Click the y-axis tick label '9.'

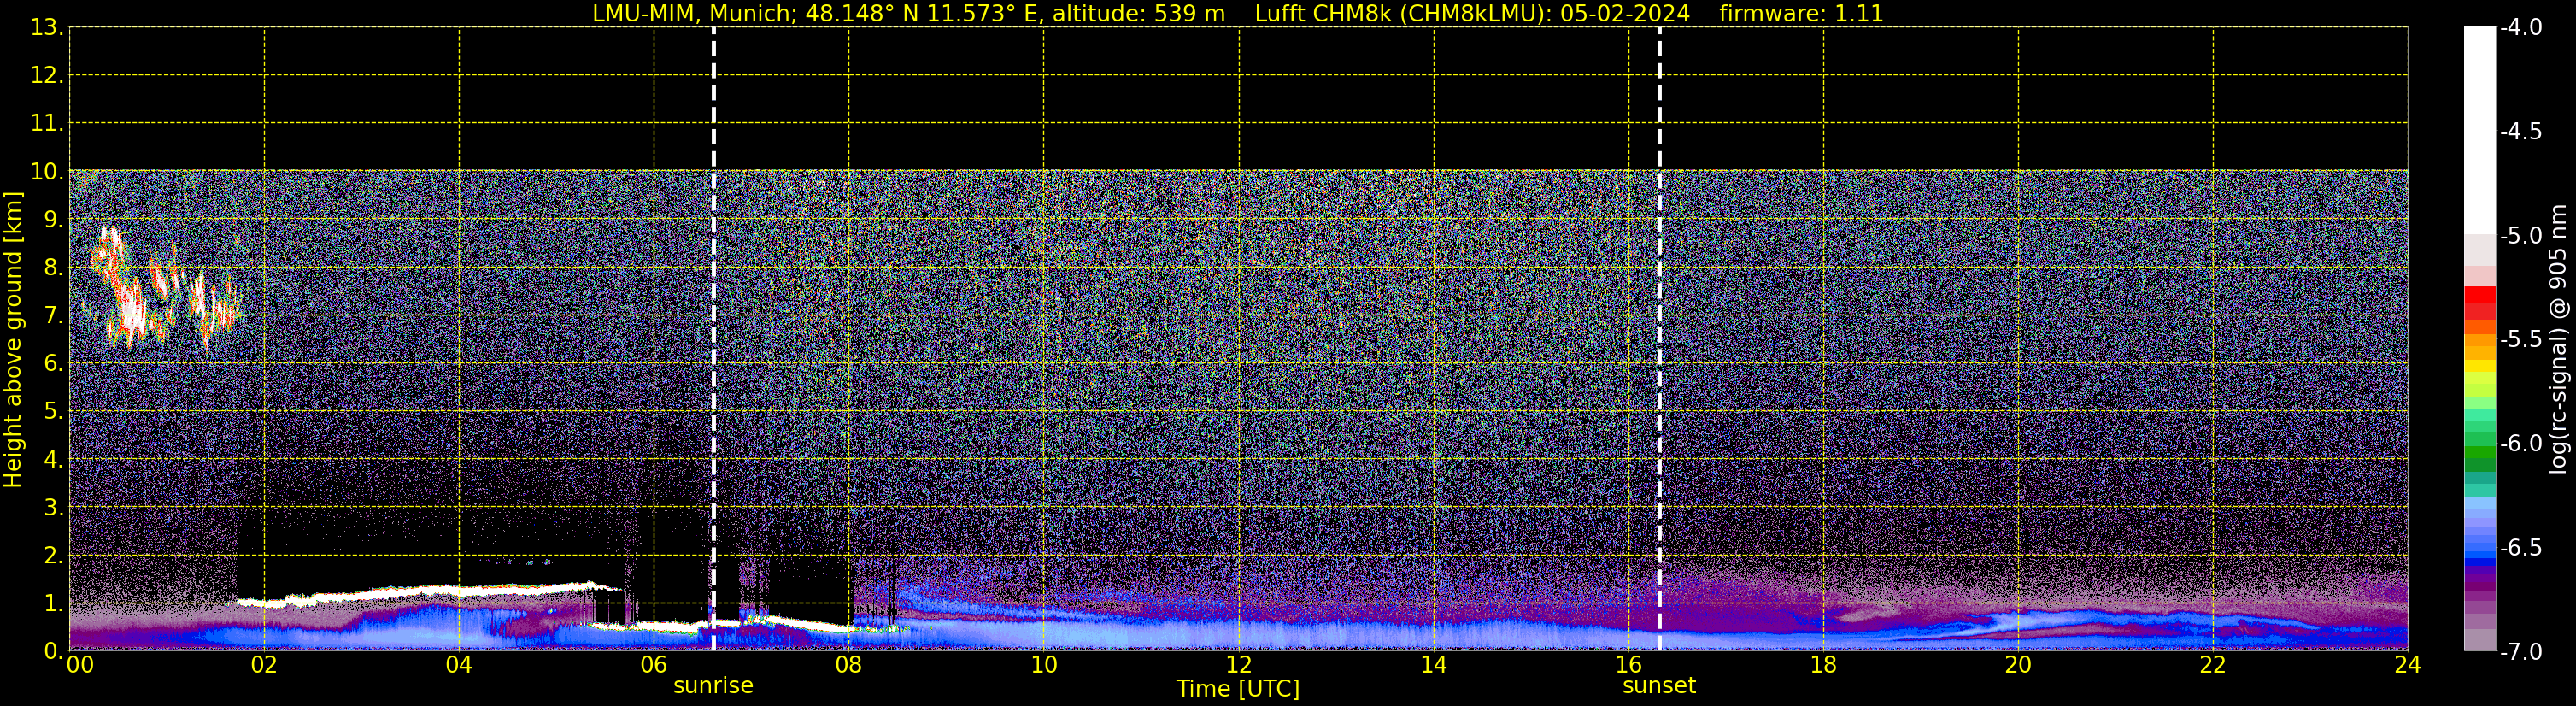tap(53, 220)
